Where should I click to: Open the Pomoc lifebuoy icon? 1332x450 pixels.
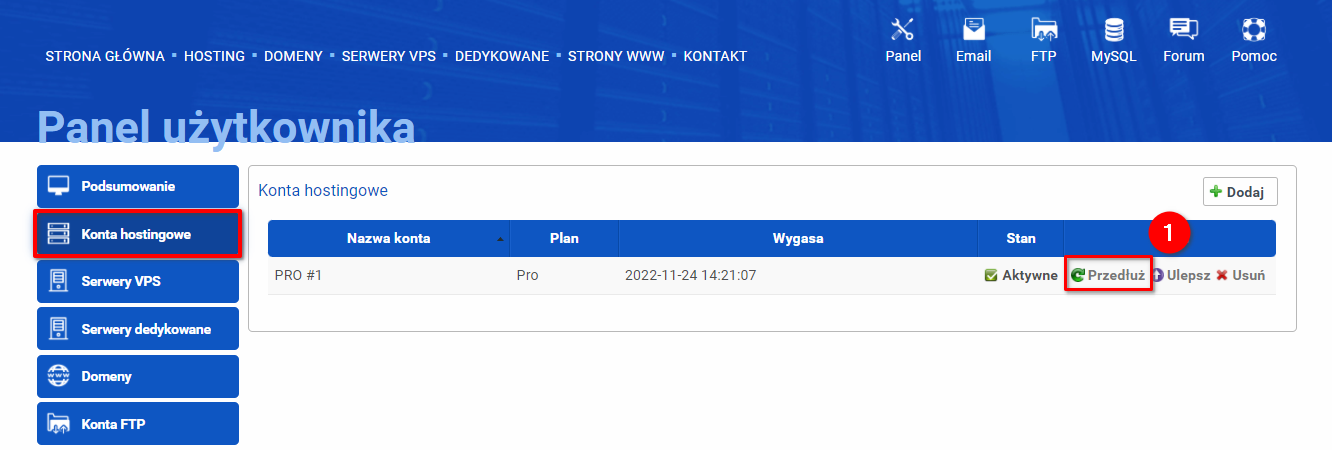pyautogui.click(x=1254, y=29)
